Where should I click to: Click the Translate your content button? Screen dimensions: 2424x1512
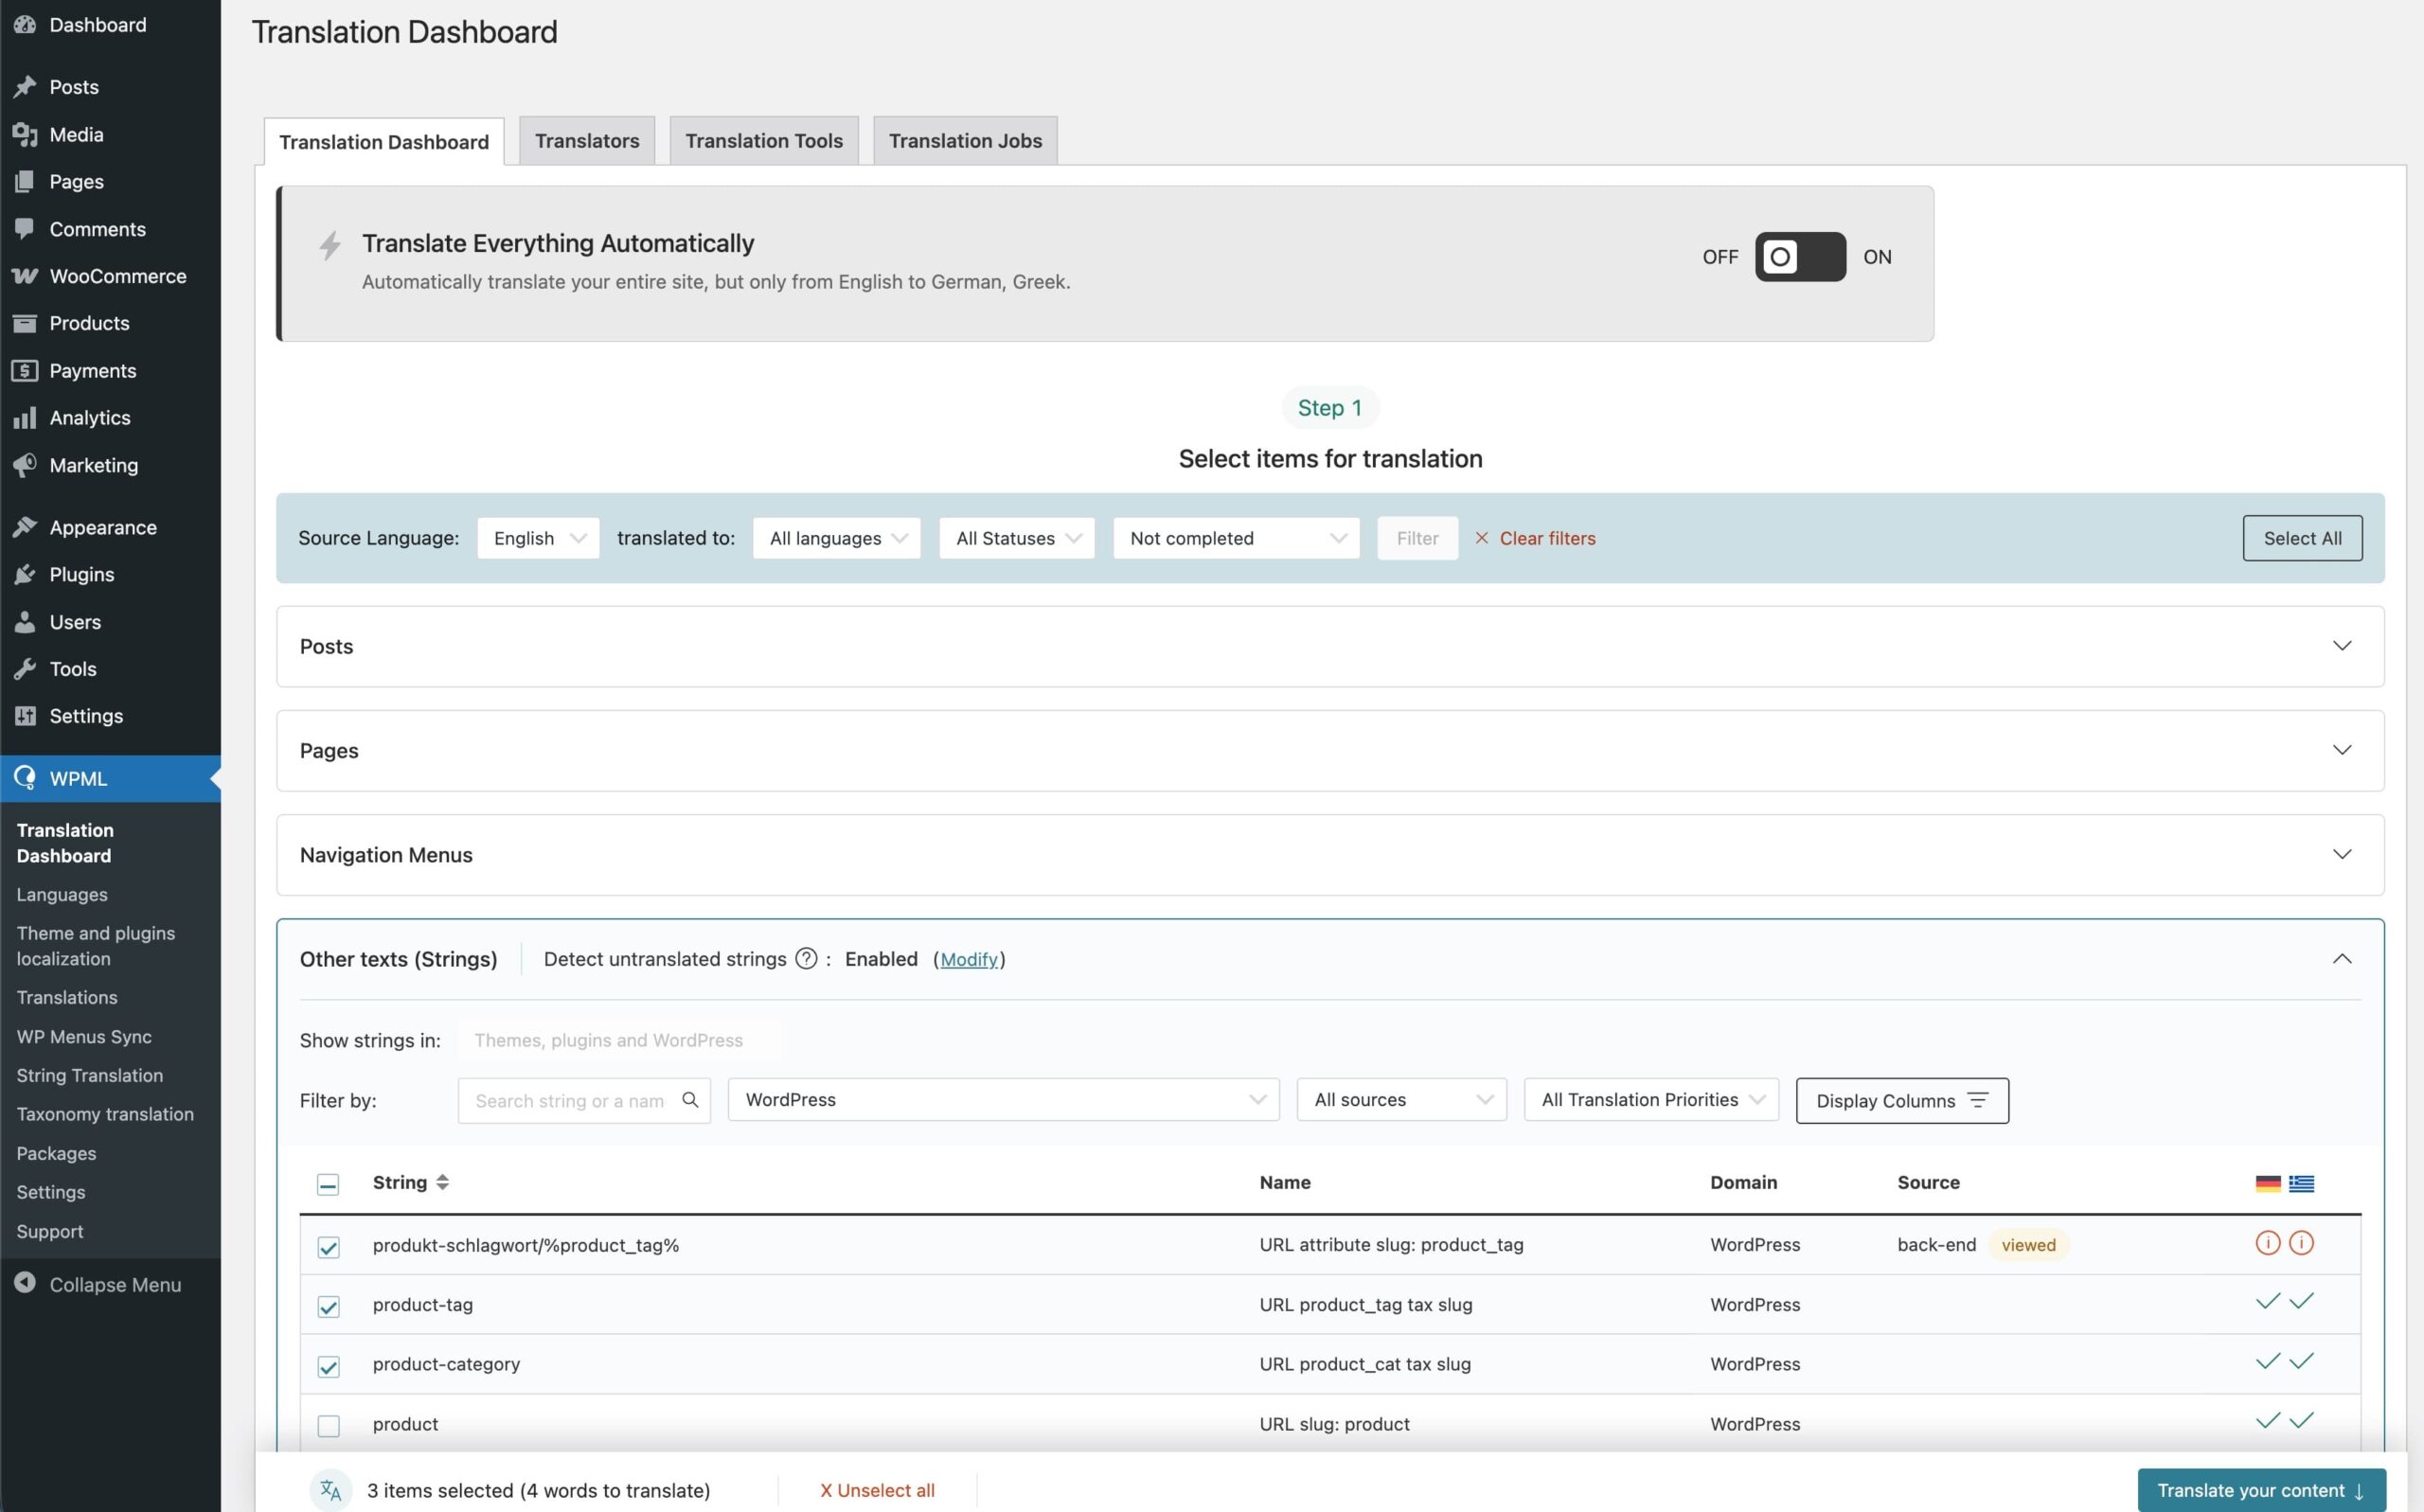2260,1490
